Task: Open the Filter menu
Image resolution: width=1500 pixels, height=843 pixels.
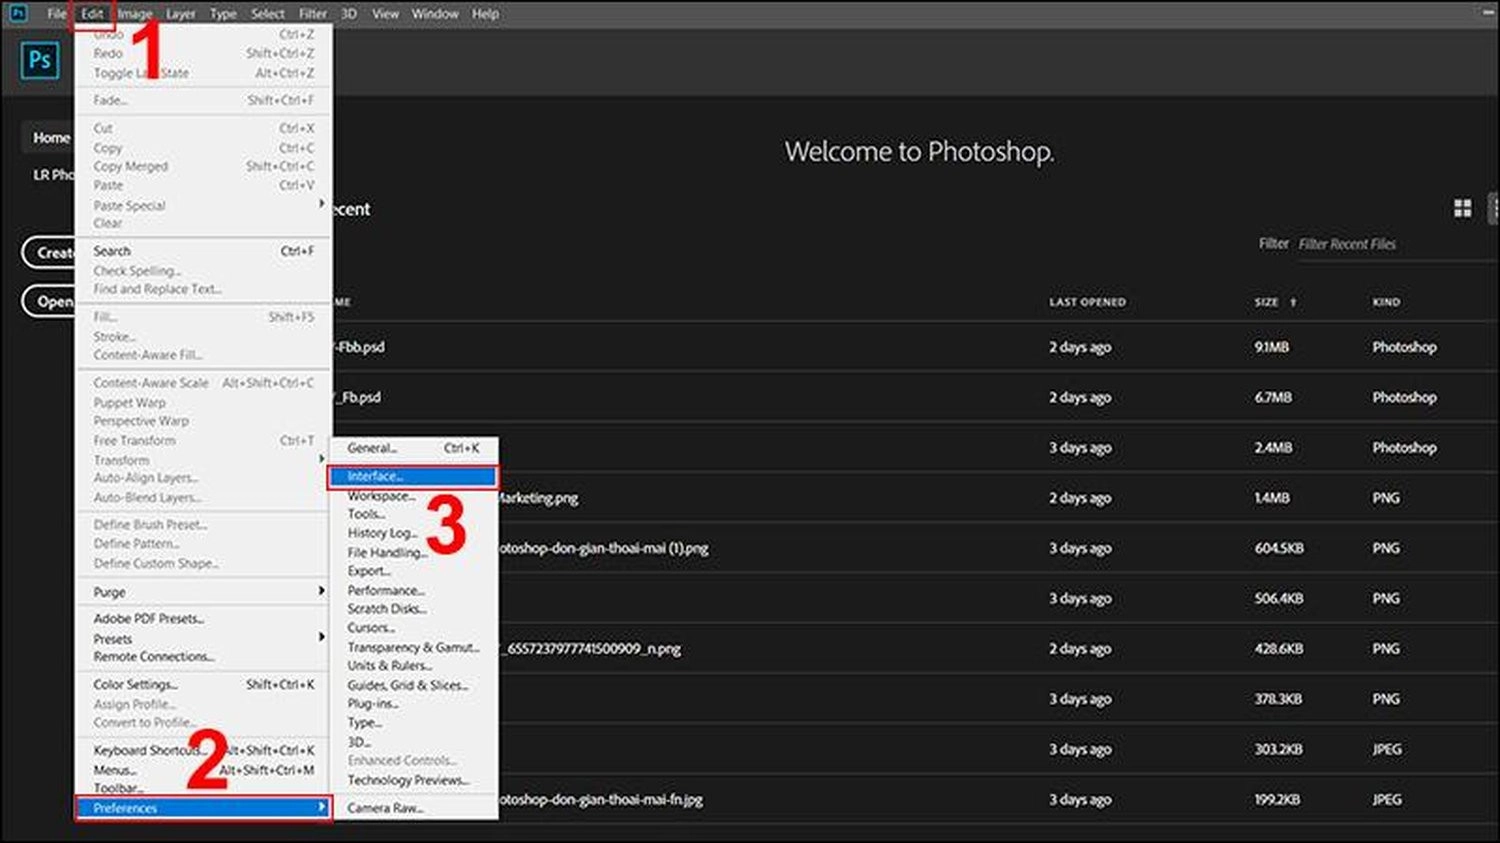Action: click(313, 14)
